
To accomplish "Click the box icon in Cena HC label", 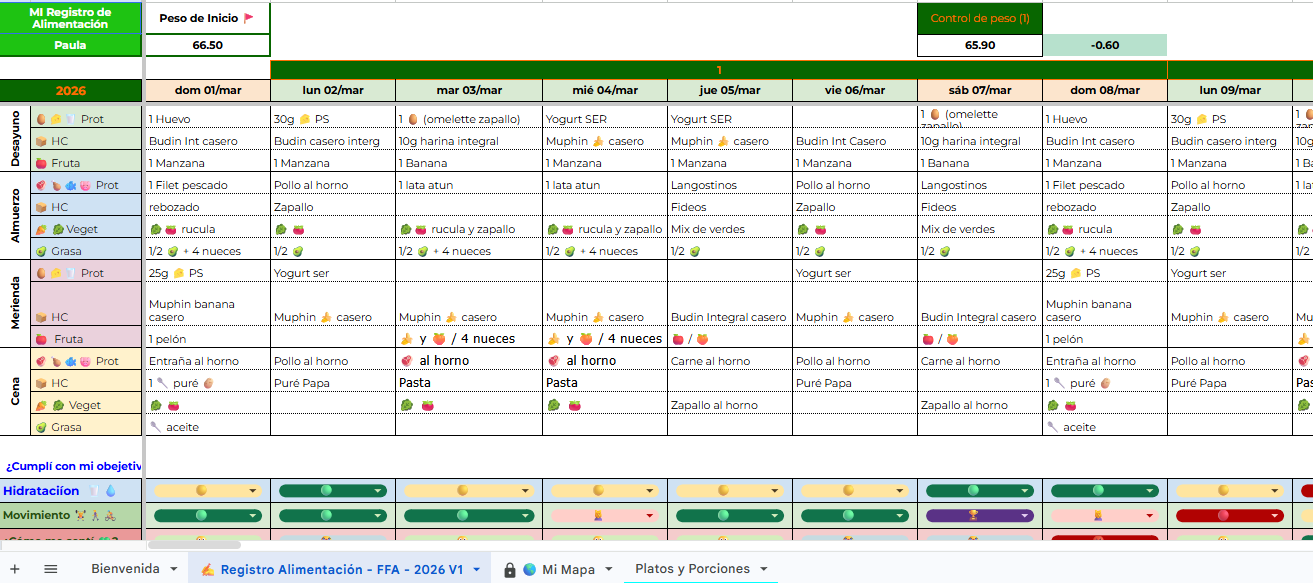I will tap(41, 383).
